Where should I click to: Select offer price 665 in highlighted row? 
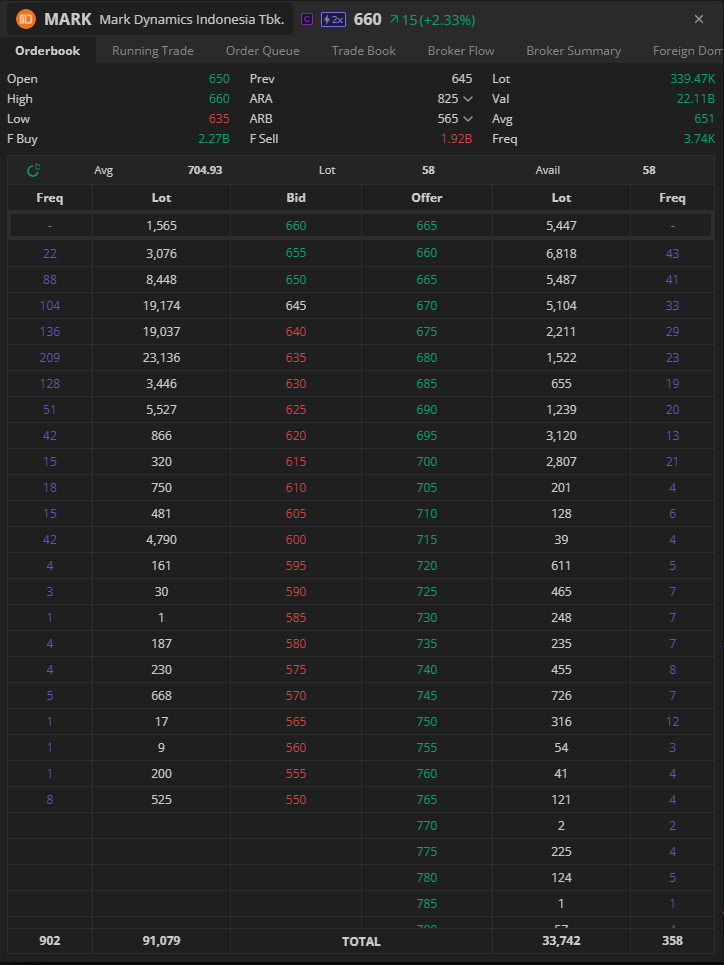[427, 226]
